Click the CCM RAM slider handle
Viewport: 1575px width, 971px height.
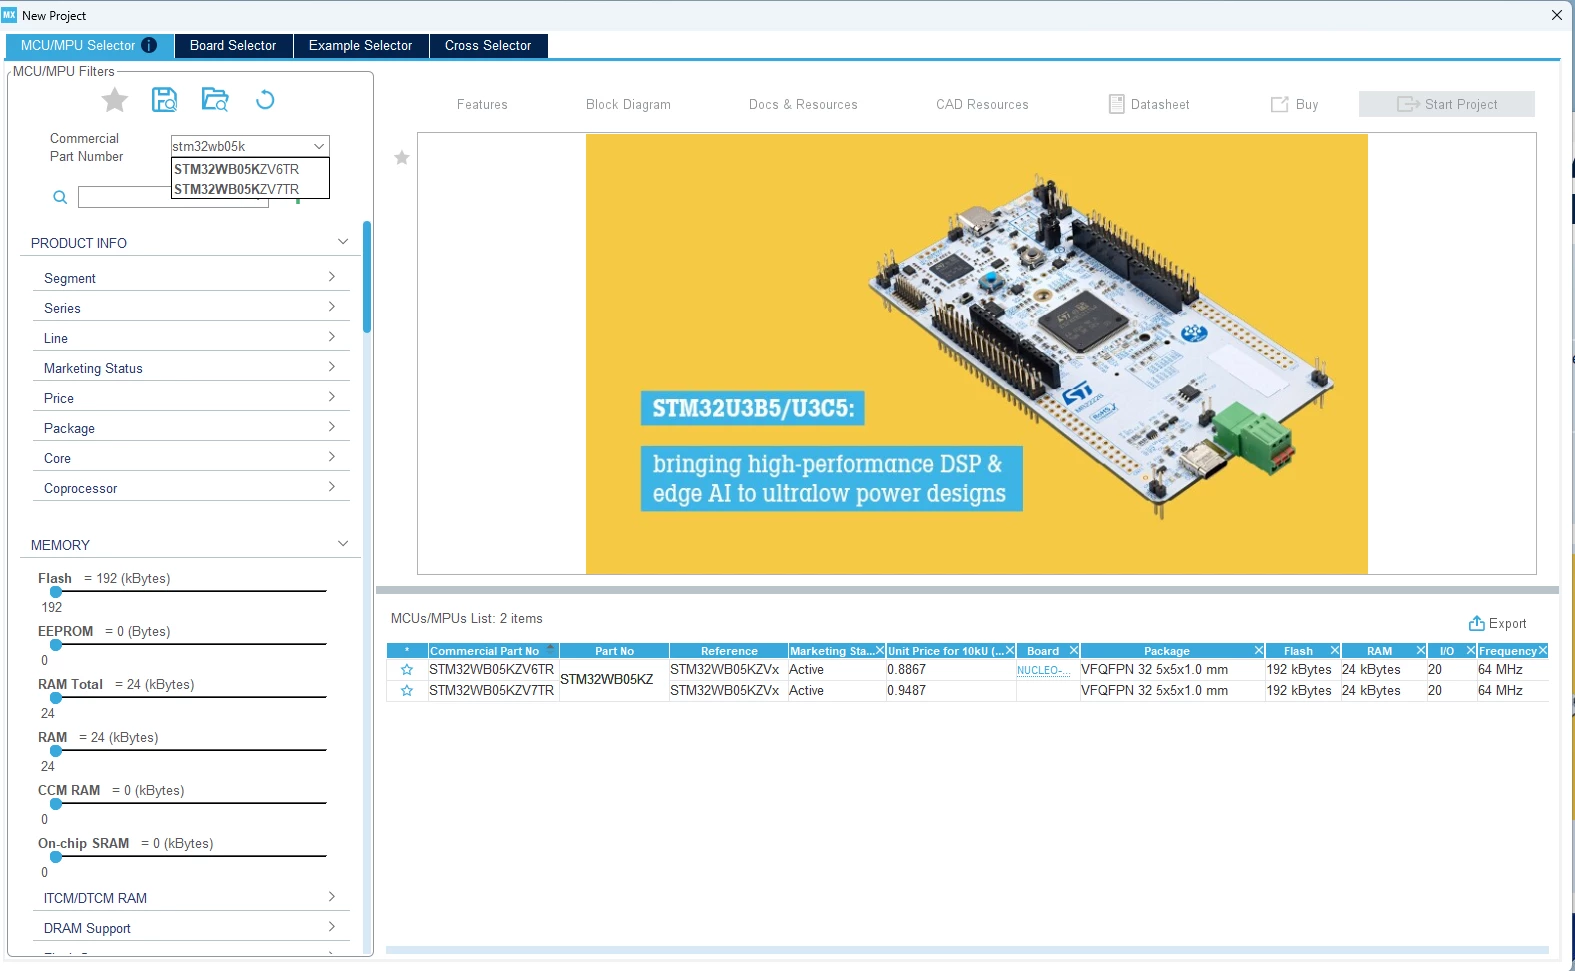56,804
